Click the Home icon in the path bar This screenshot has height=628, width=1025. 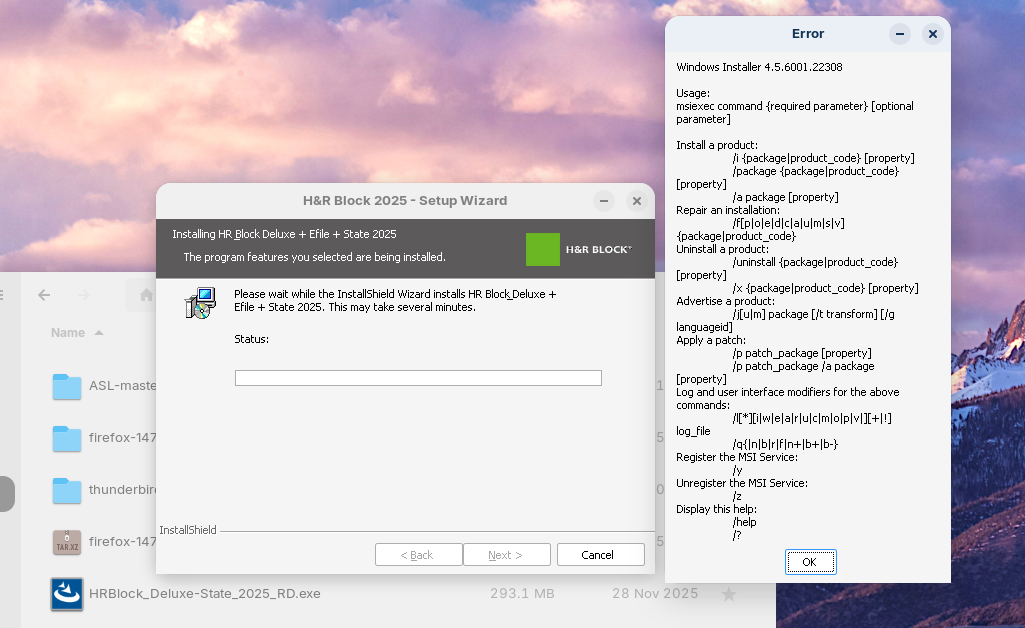146,295
